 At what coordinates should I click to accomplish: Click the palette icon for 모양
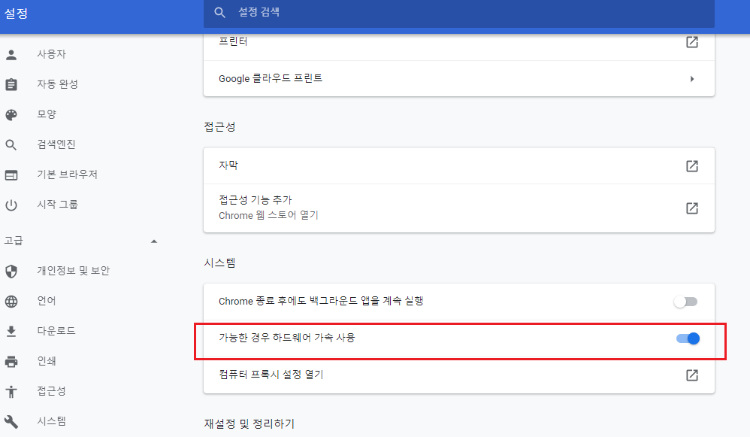tap(12, 114)
